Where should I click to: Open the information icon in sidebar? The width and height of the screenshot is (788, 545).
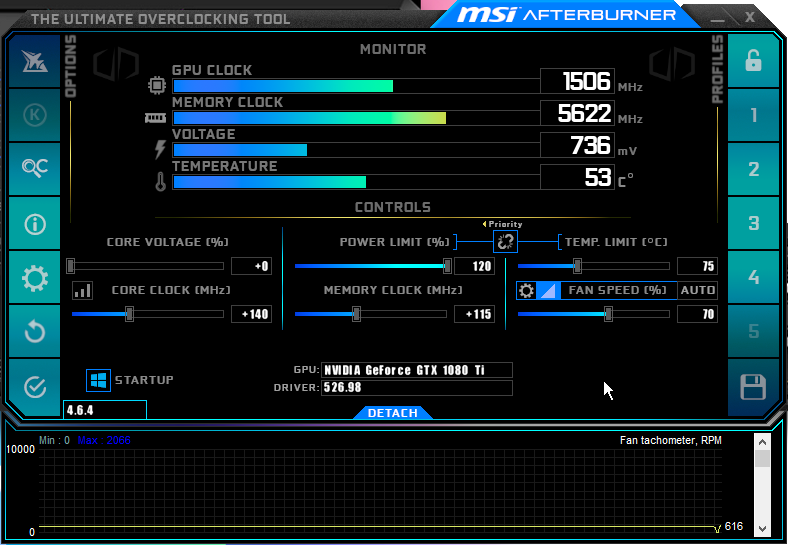(34, 224)
